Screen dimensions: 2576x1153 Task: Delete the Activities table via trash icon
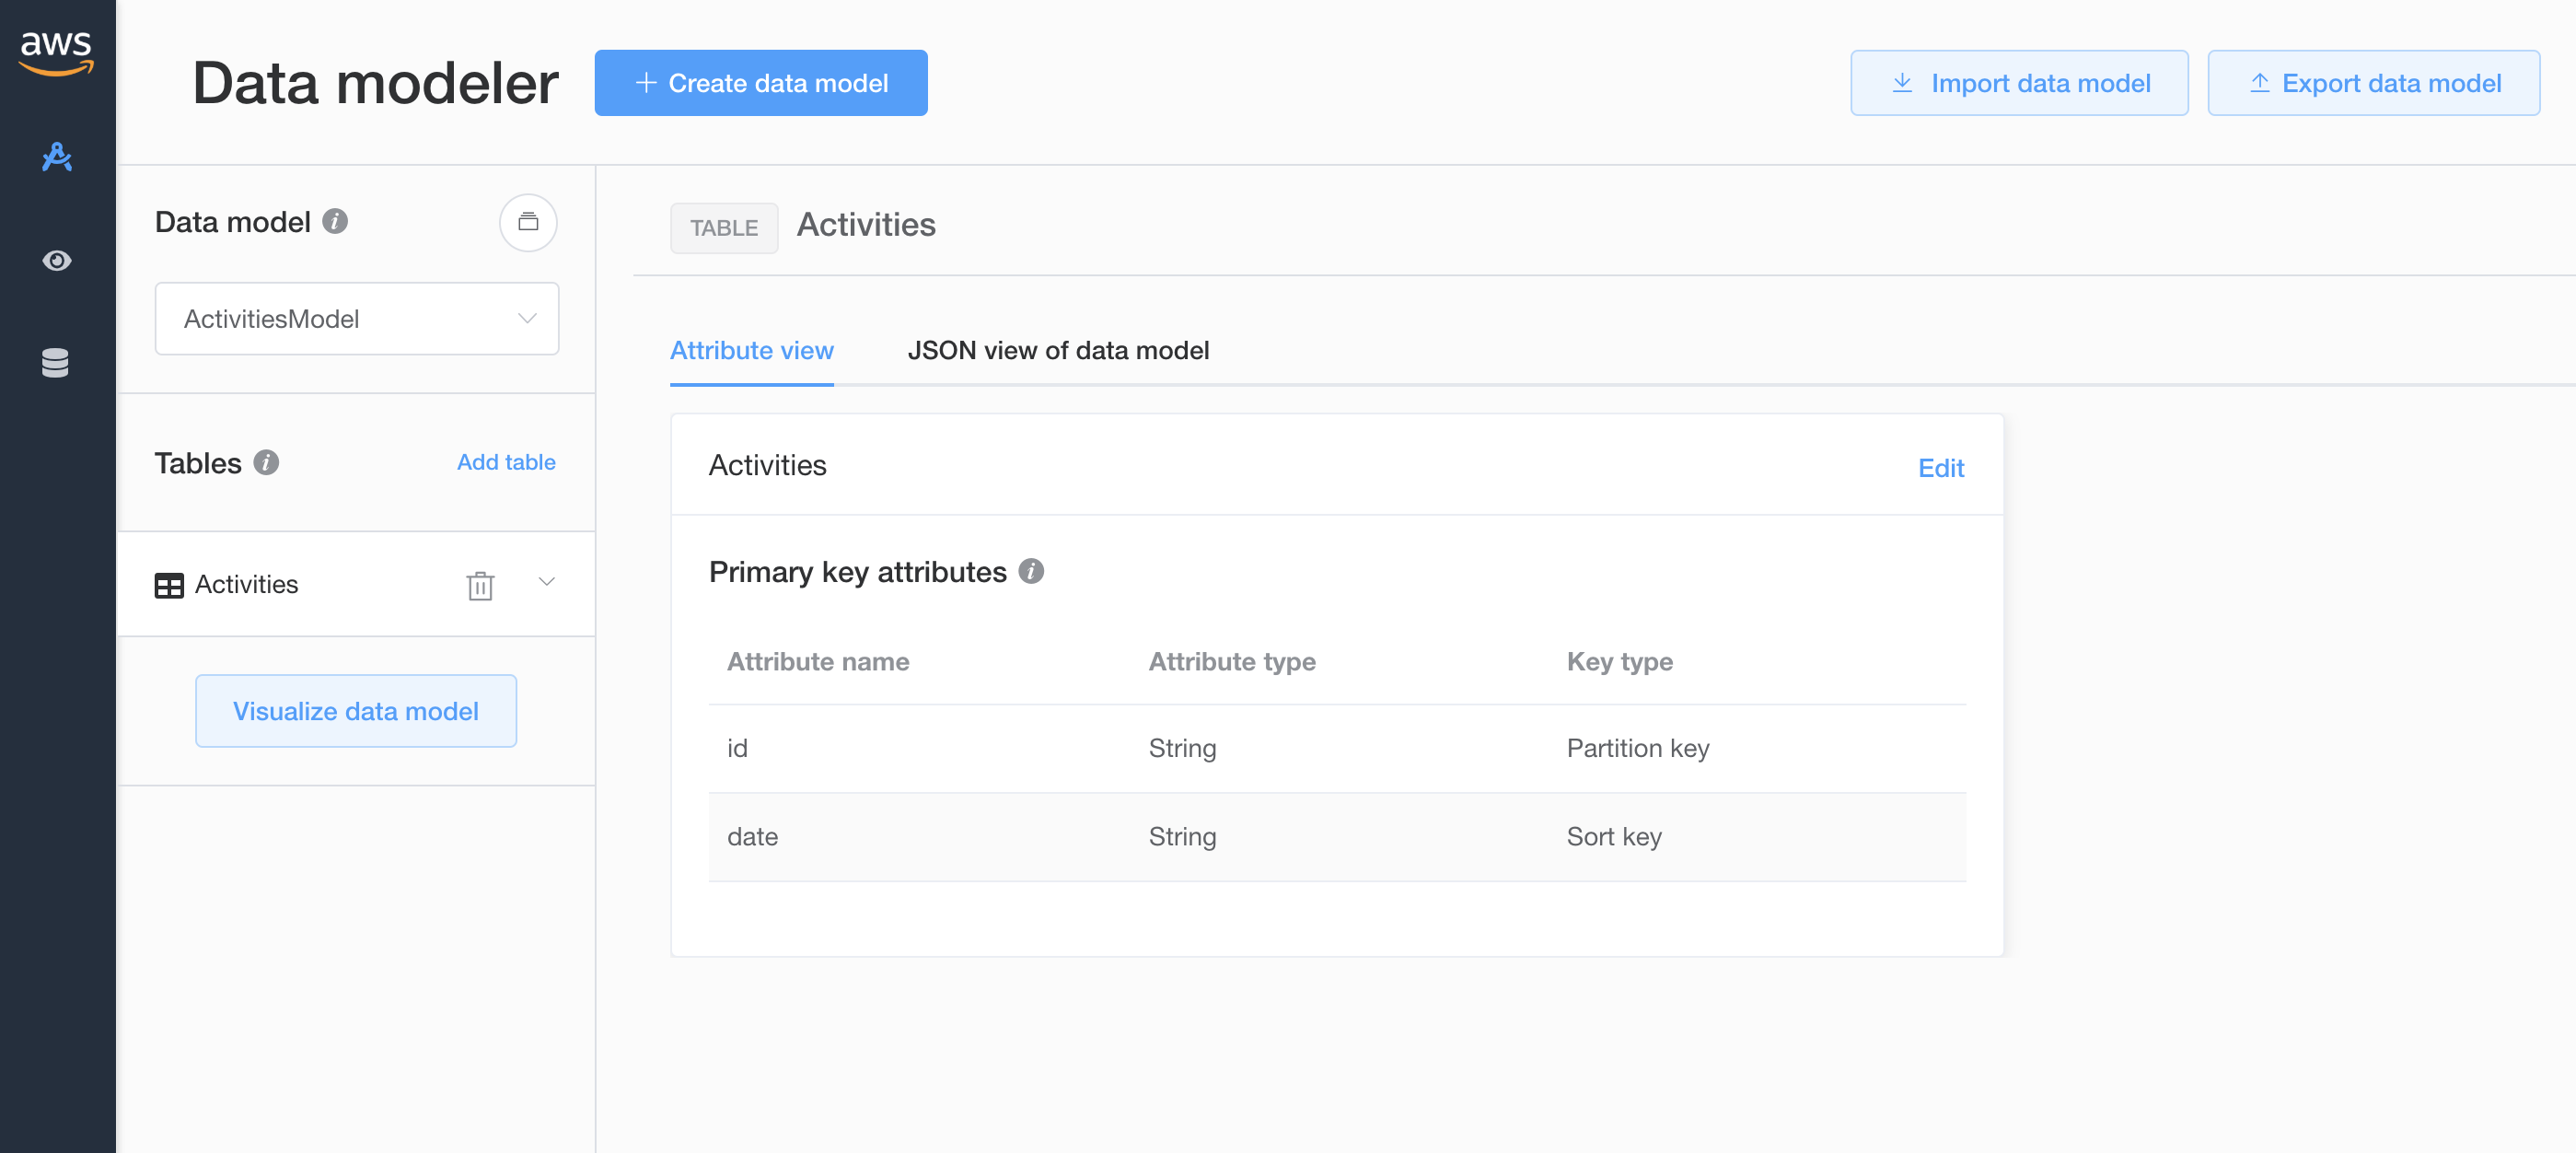[480, 585]
